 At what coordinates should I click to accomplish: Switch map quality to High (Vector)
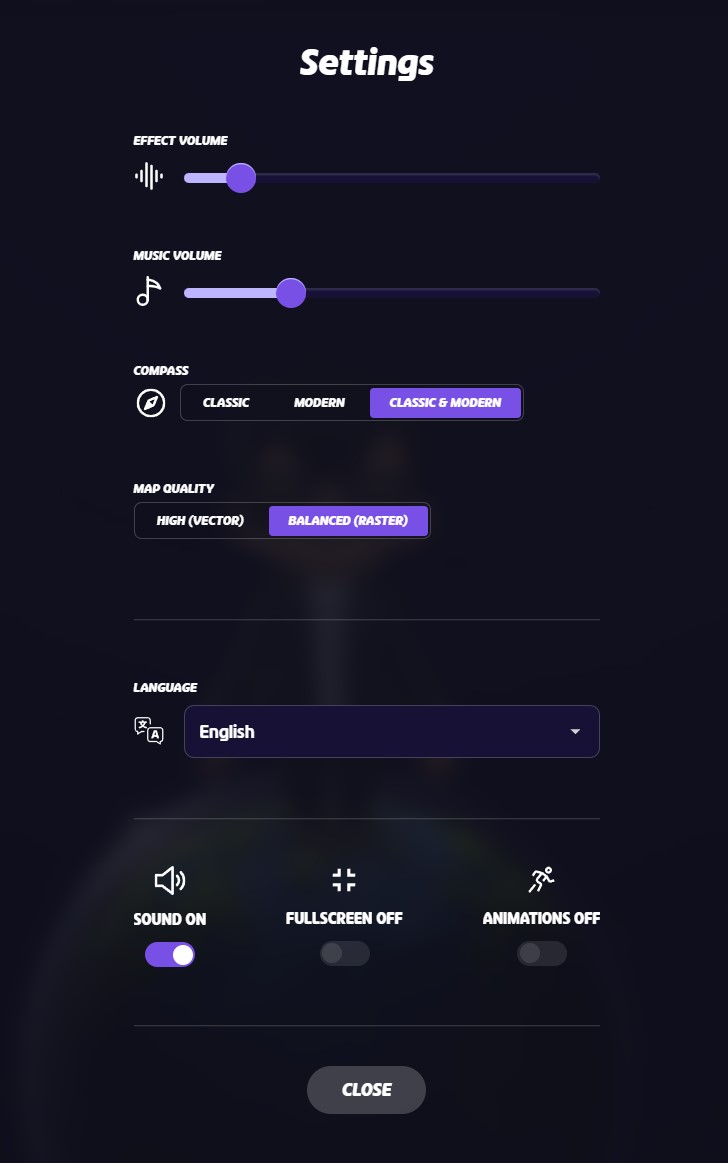point(200,521)
